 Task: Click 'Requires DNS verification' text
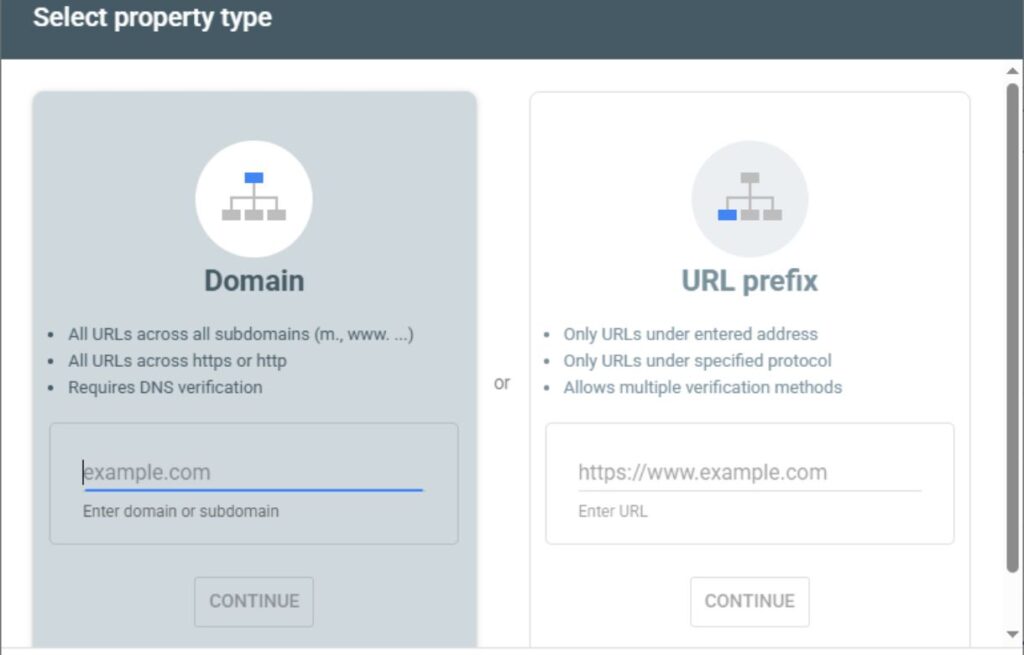(165, 387)
